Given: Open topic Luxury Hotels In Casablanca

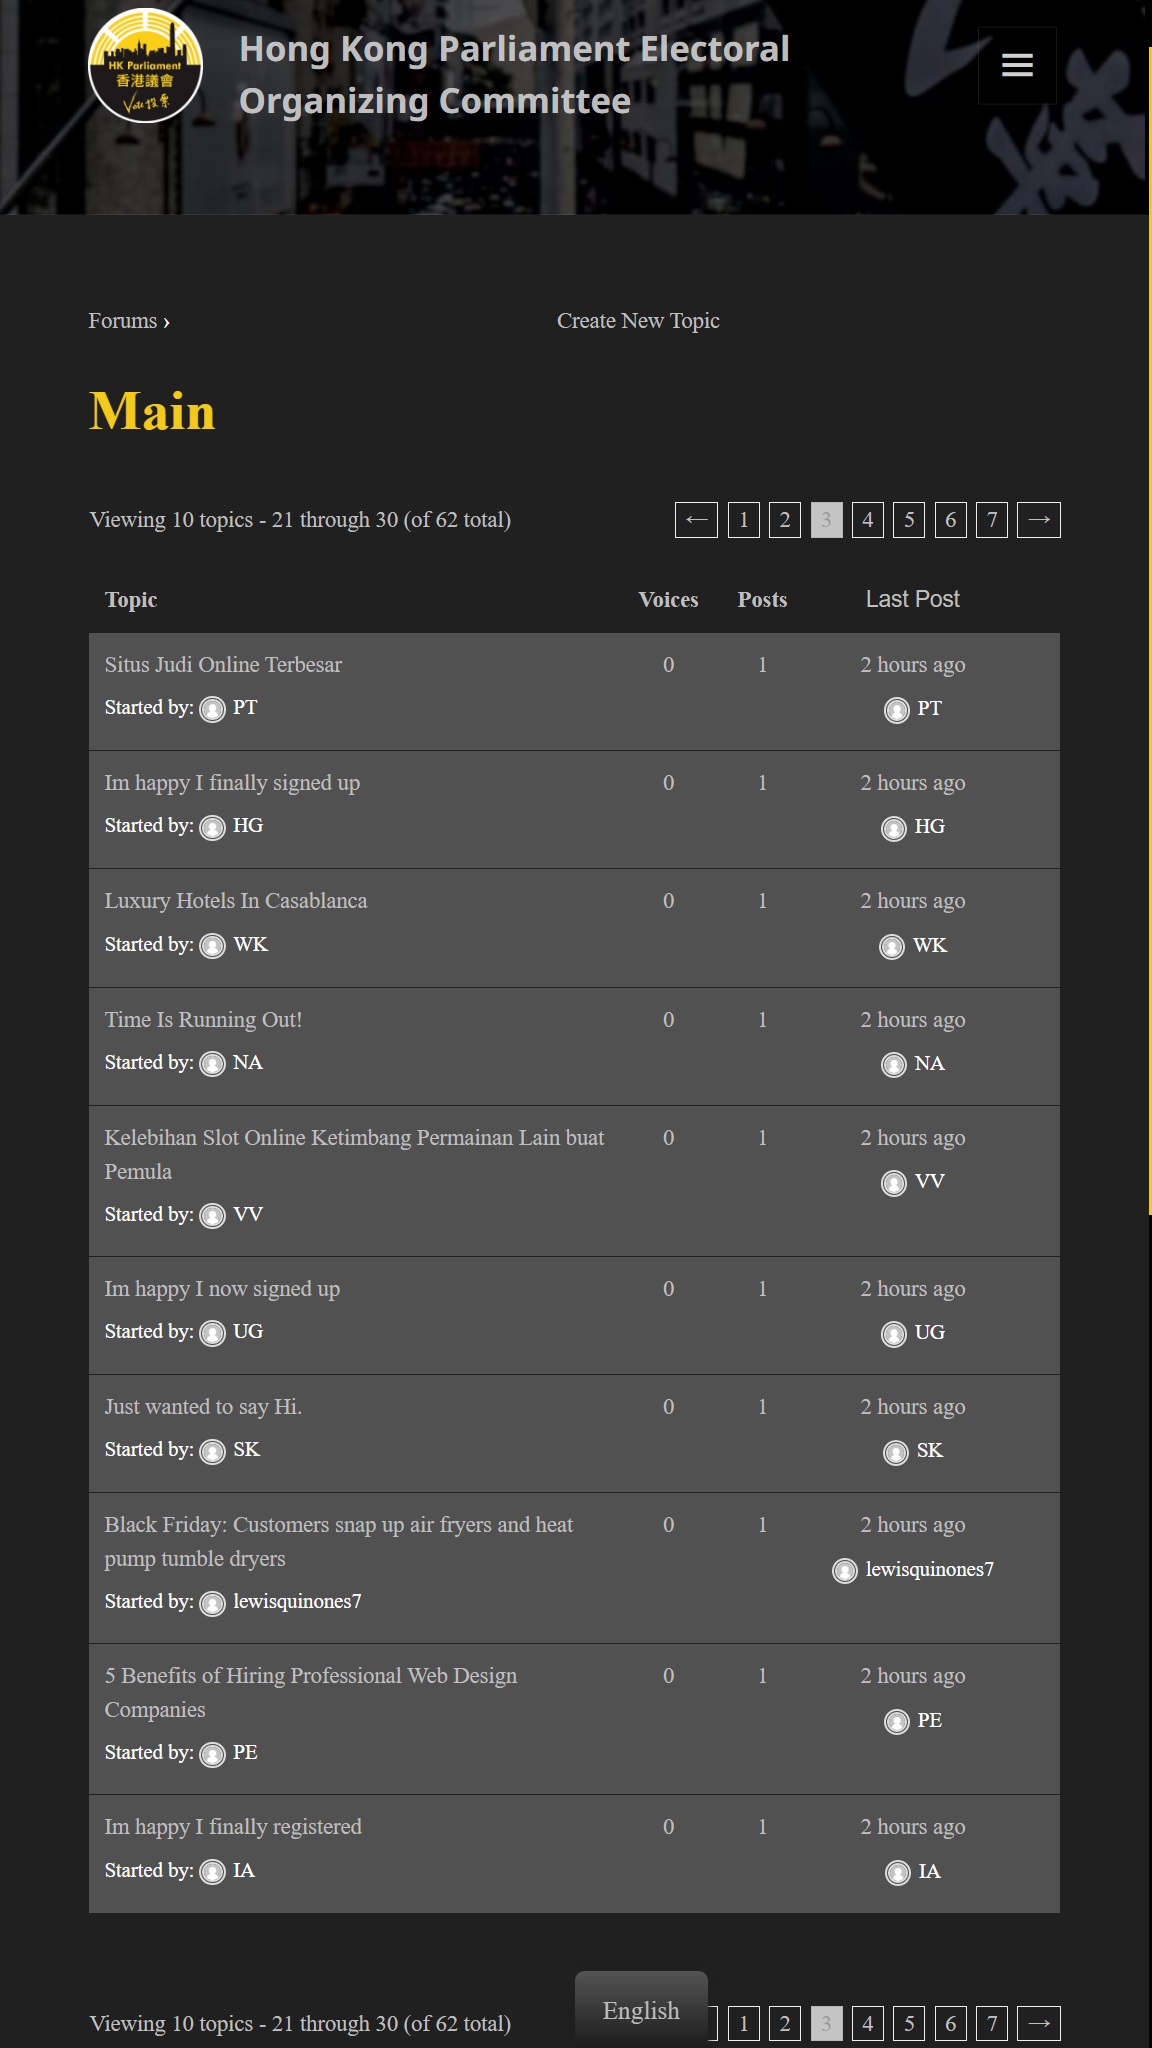Looking at the screenshot, I should click(236, 901).
